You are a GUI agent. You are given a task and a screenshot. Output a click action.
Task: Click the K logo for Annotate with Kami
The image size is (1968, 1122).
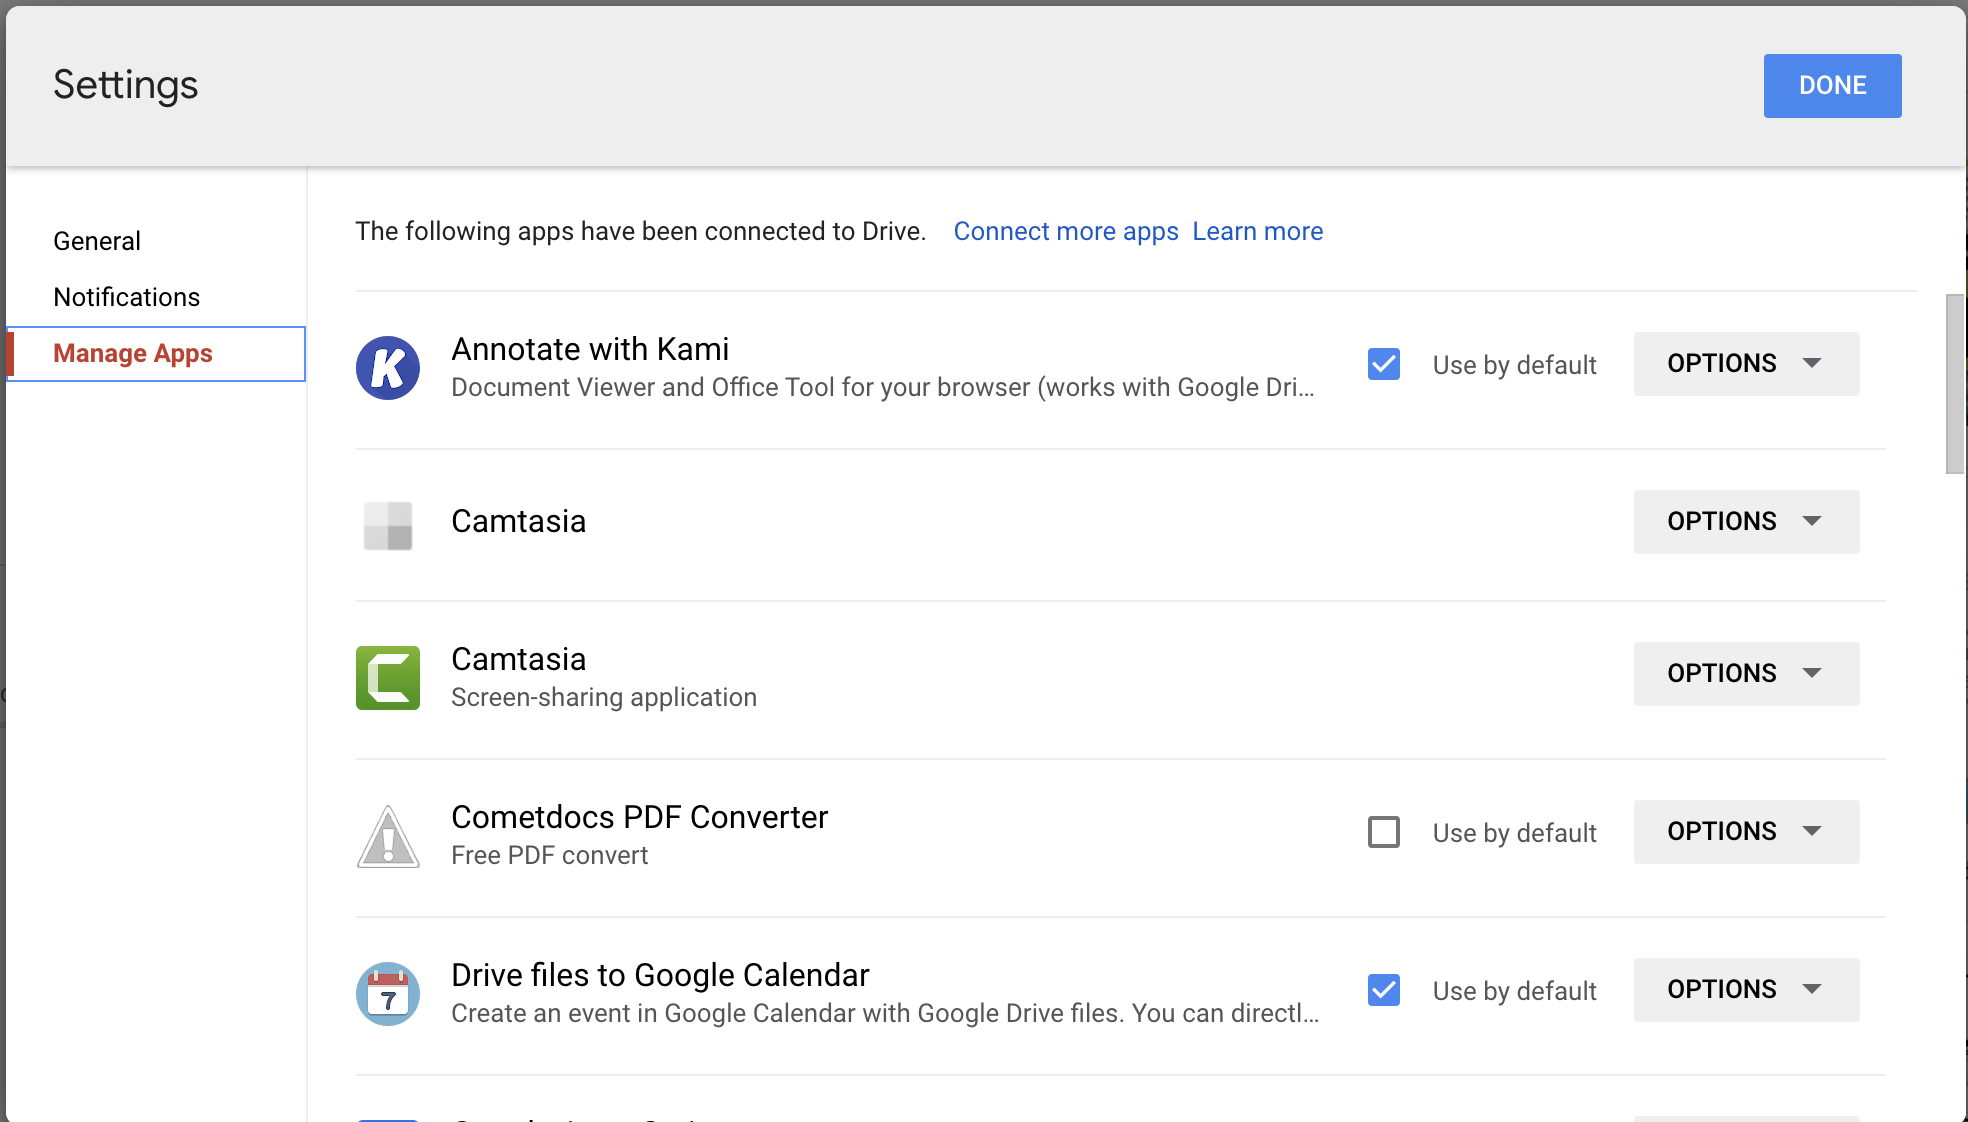[x=388, y=366]
